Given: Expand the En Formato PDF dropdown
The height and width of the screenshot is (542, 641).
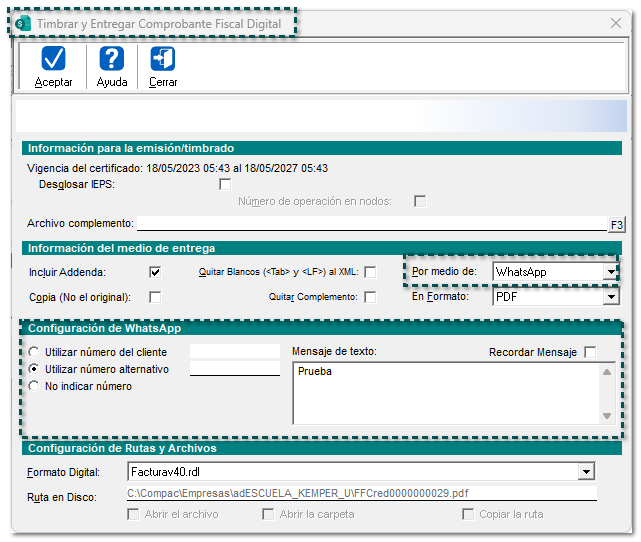Looking at the screenshot, I should pyautogui.click(x=610, y=297).
